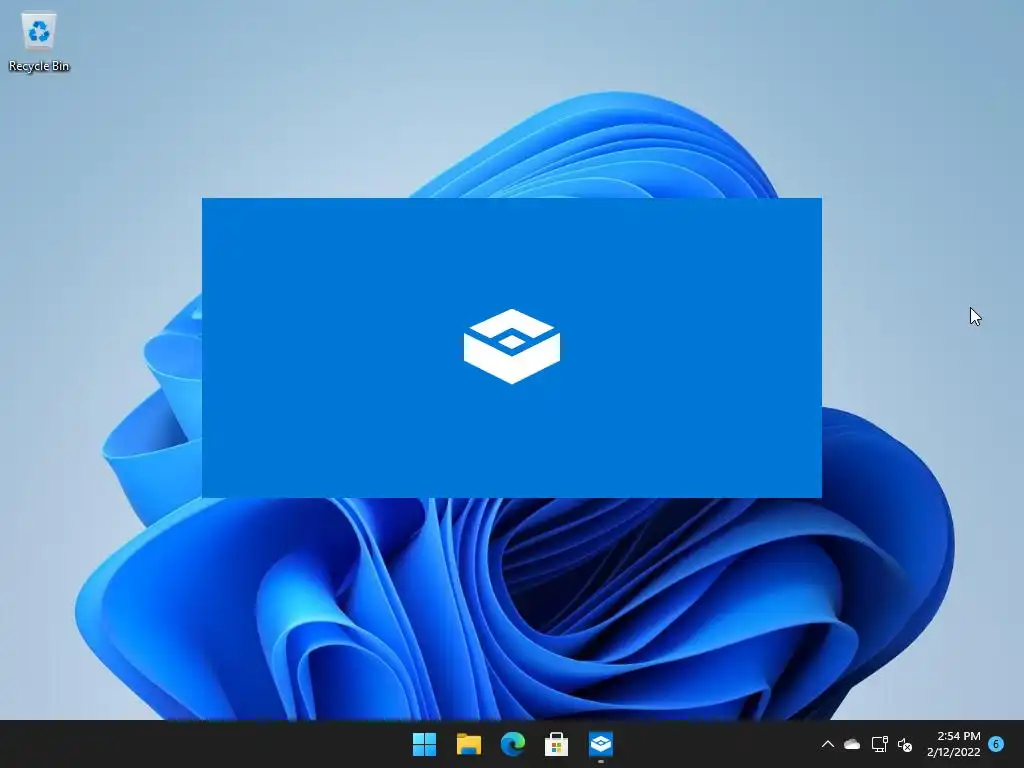
Task: Click the Windows Sandbox splash logo
Action: click(512, 346)
